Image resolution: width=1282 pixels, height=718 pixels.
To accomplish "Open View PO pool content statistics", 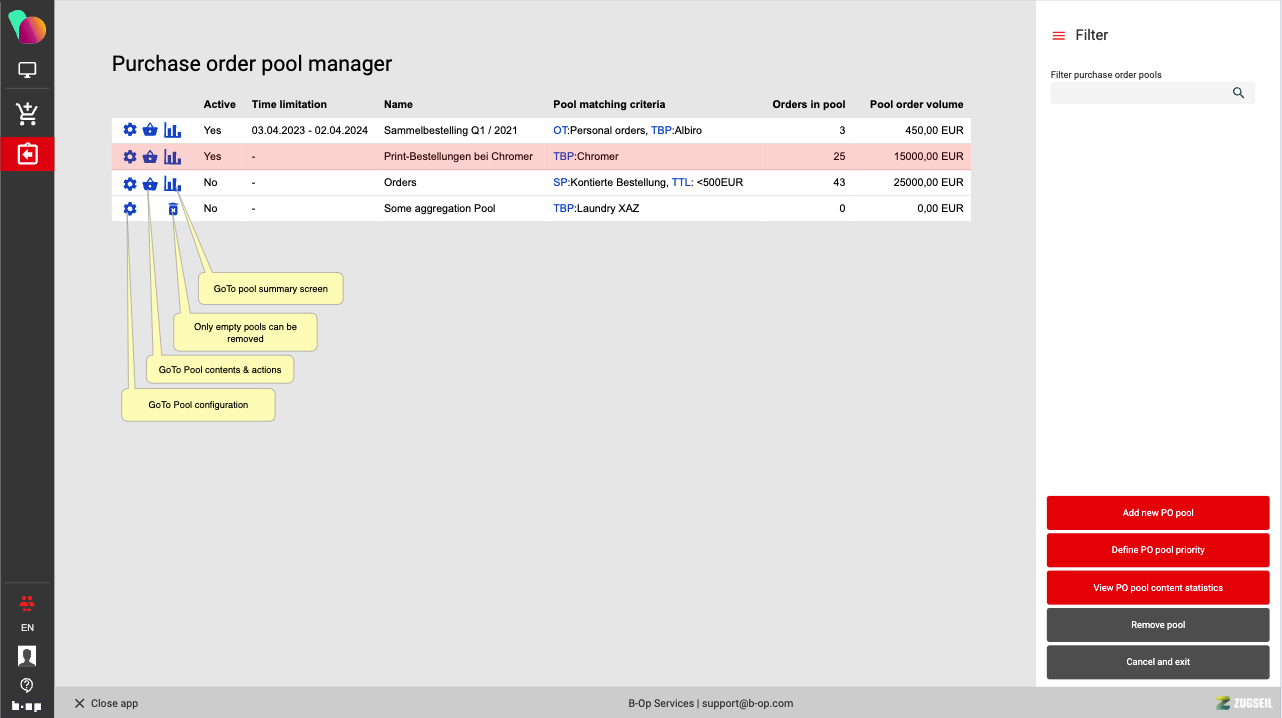I will click(1157, 588).
